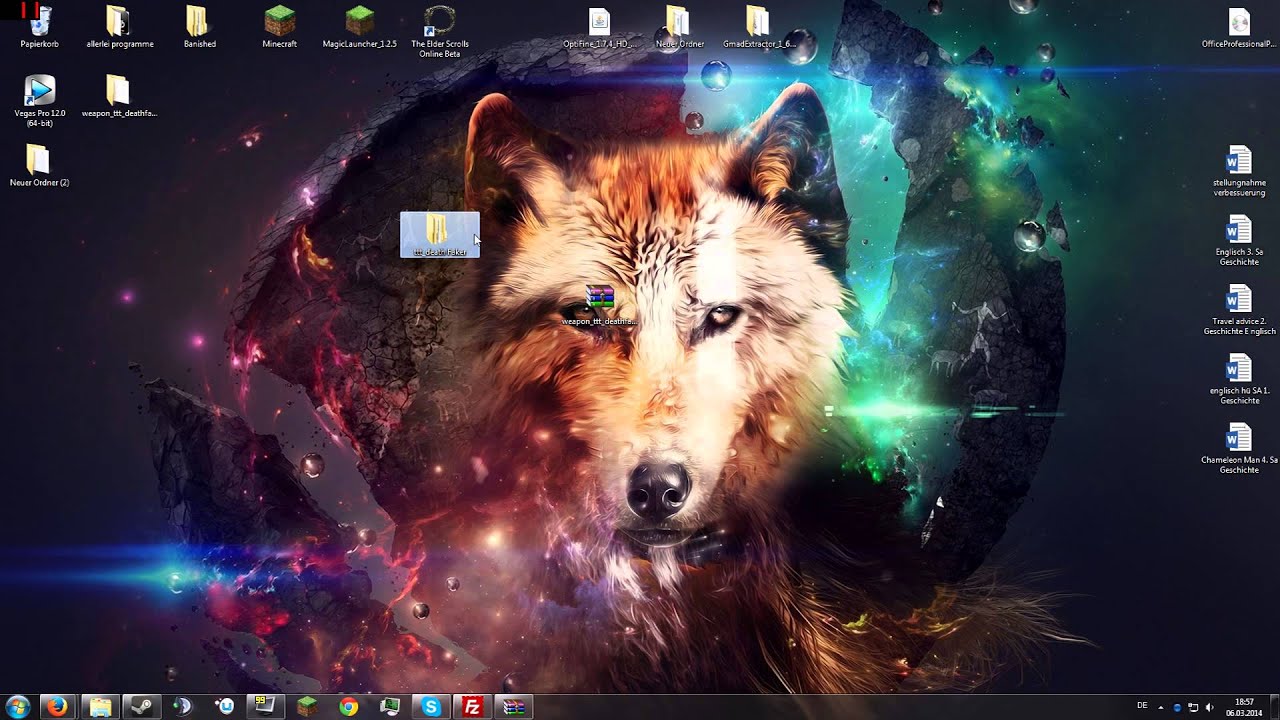Viewport: 1280px width, 720px height.
Task: Select the 'allerlei programme' folder
Action: pos(119,27)
